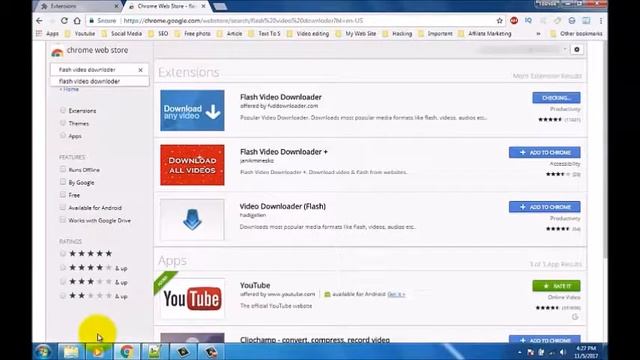Enable Available for Android checkbox

point(63,207)
